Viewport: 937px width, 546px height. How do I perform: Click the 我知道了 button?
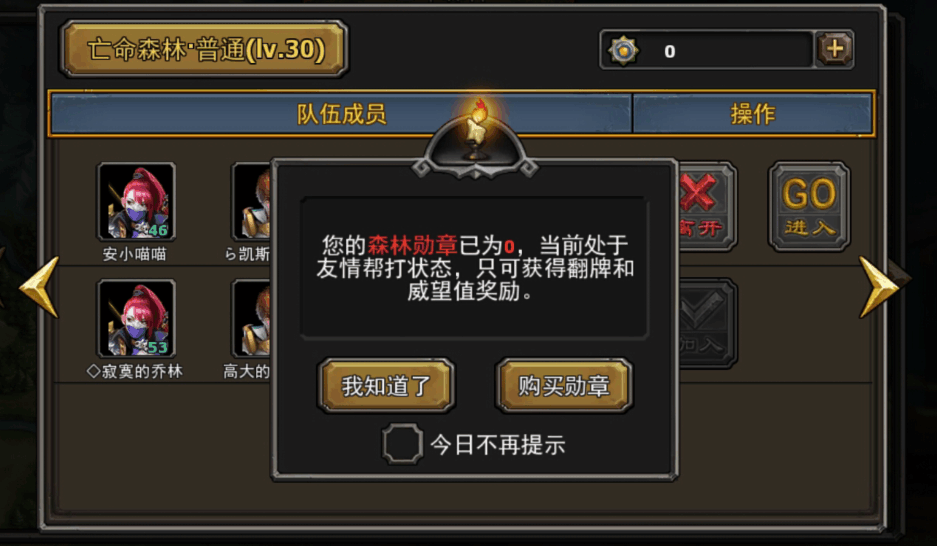coord(386,386)
